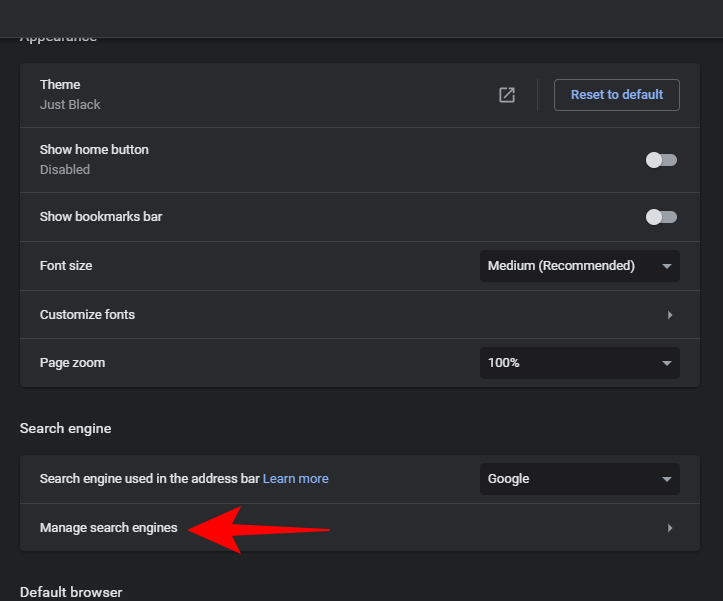Turn on the Show bookmarks bar toggle
The height and width of the screenshot is (601, 723).
(661, 217)
